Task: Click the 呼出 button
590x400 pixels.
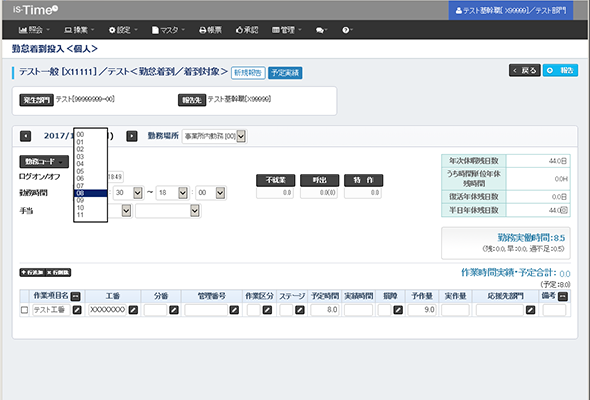Action: (x=319, y=180)
